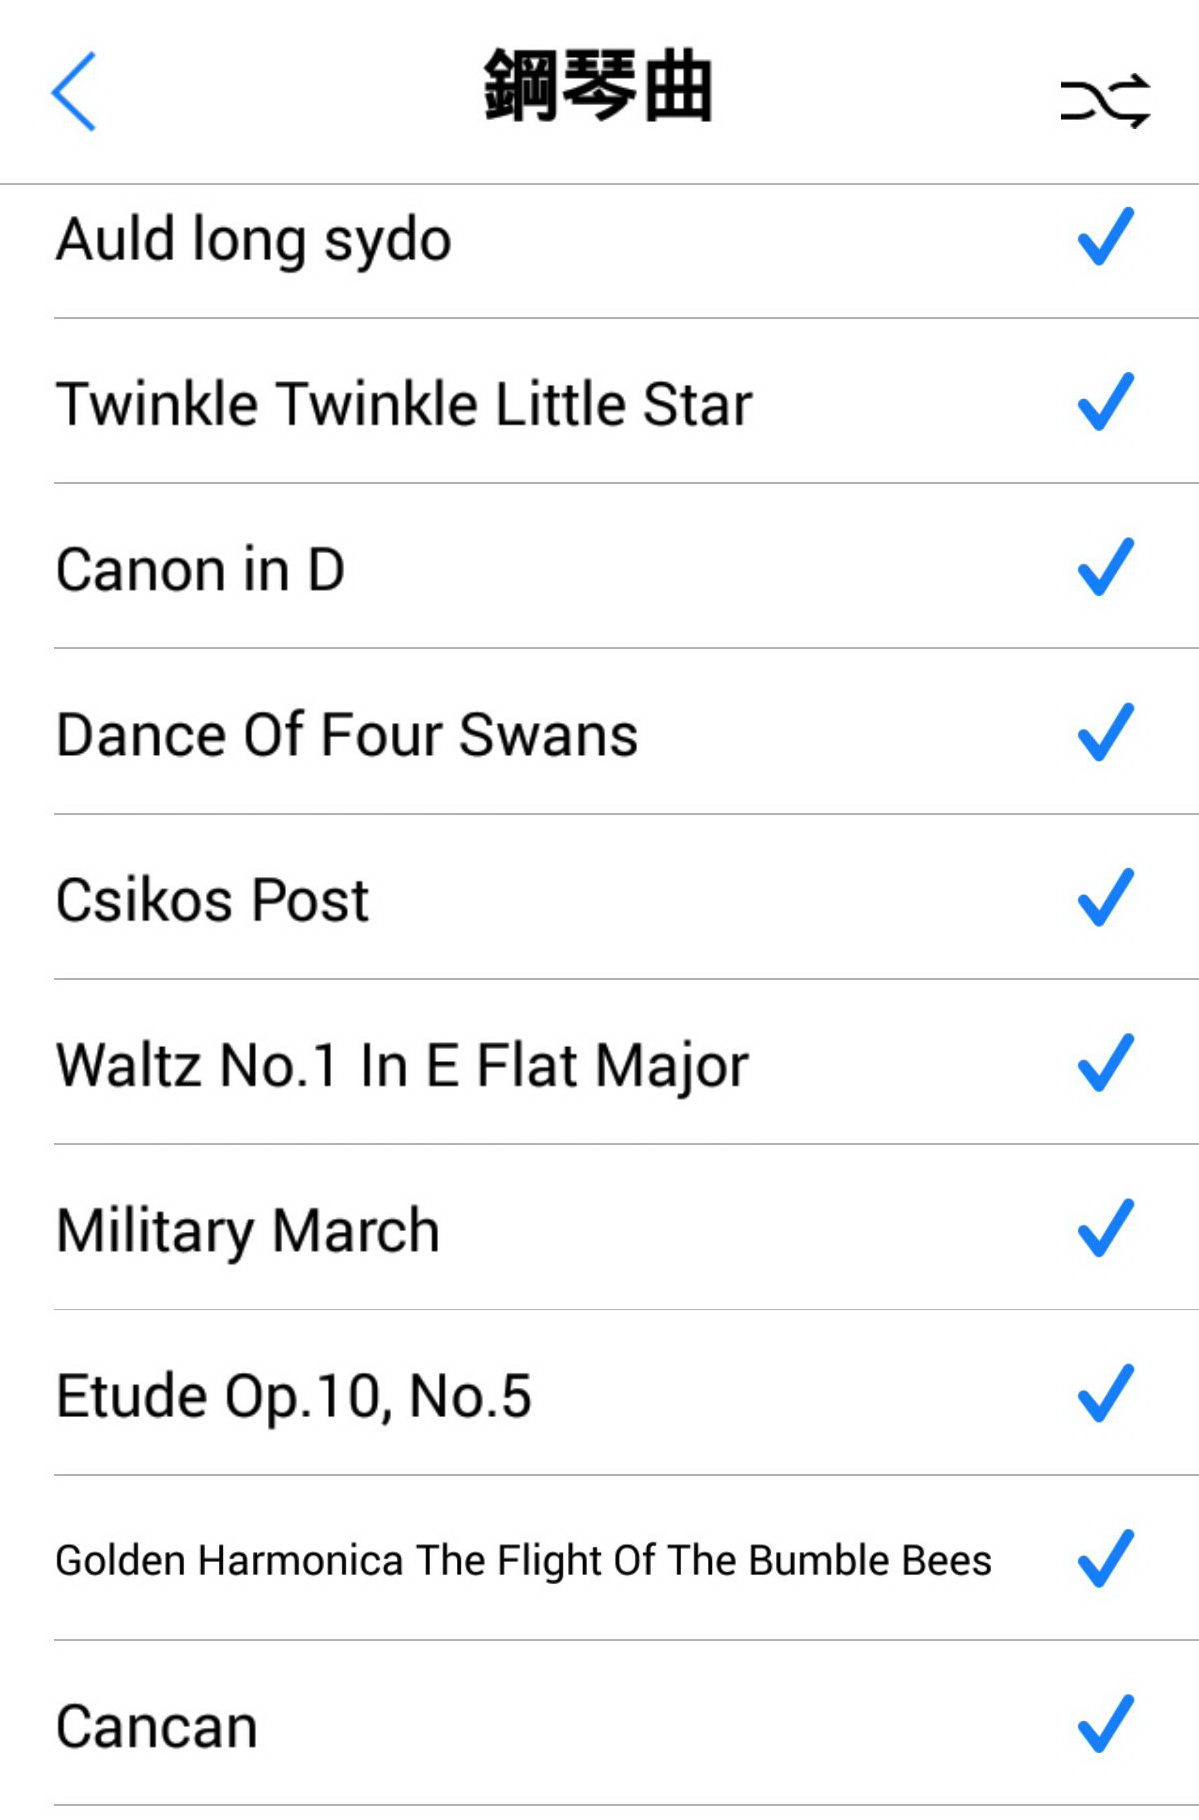Toggle the Flight Of The Bumble Bees checkmark

[1105, 1558]
